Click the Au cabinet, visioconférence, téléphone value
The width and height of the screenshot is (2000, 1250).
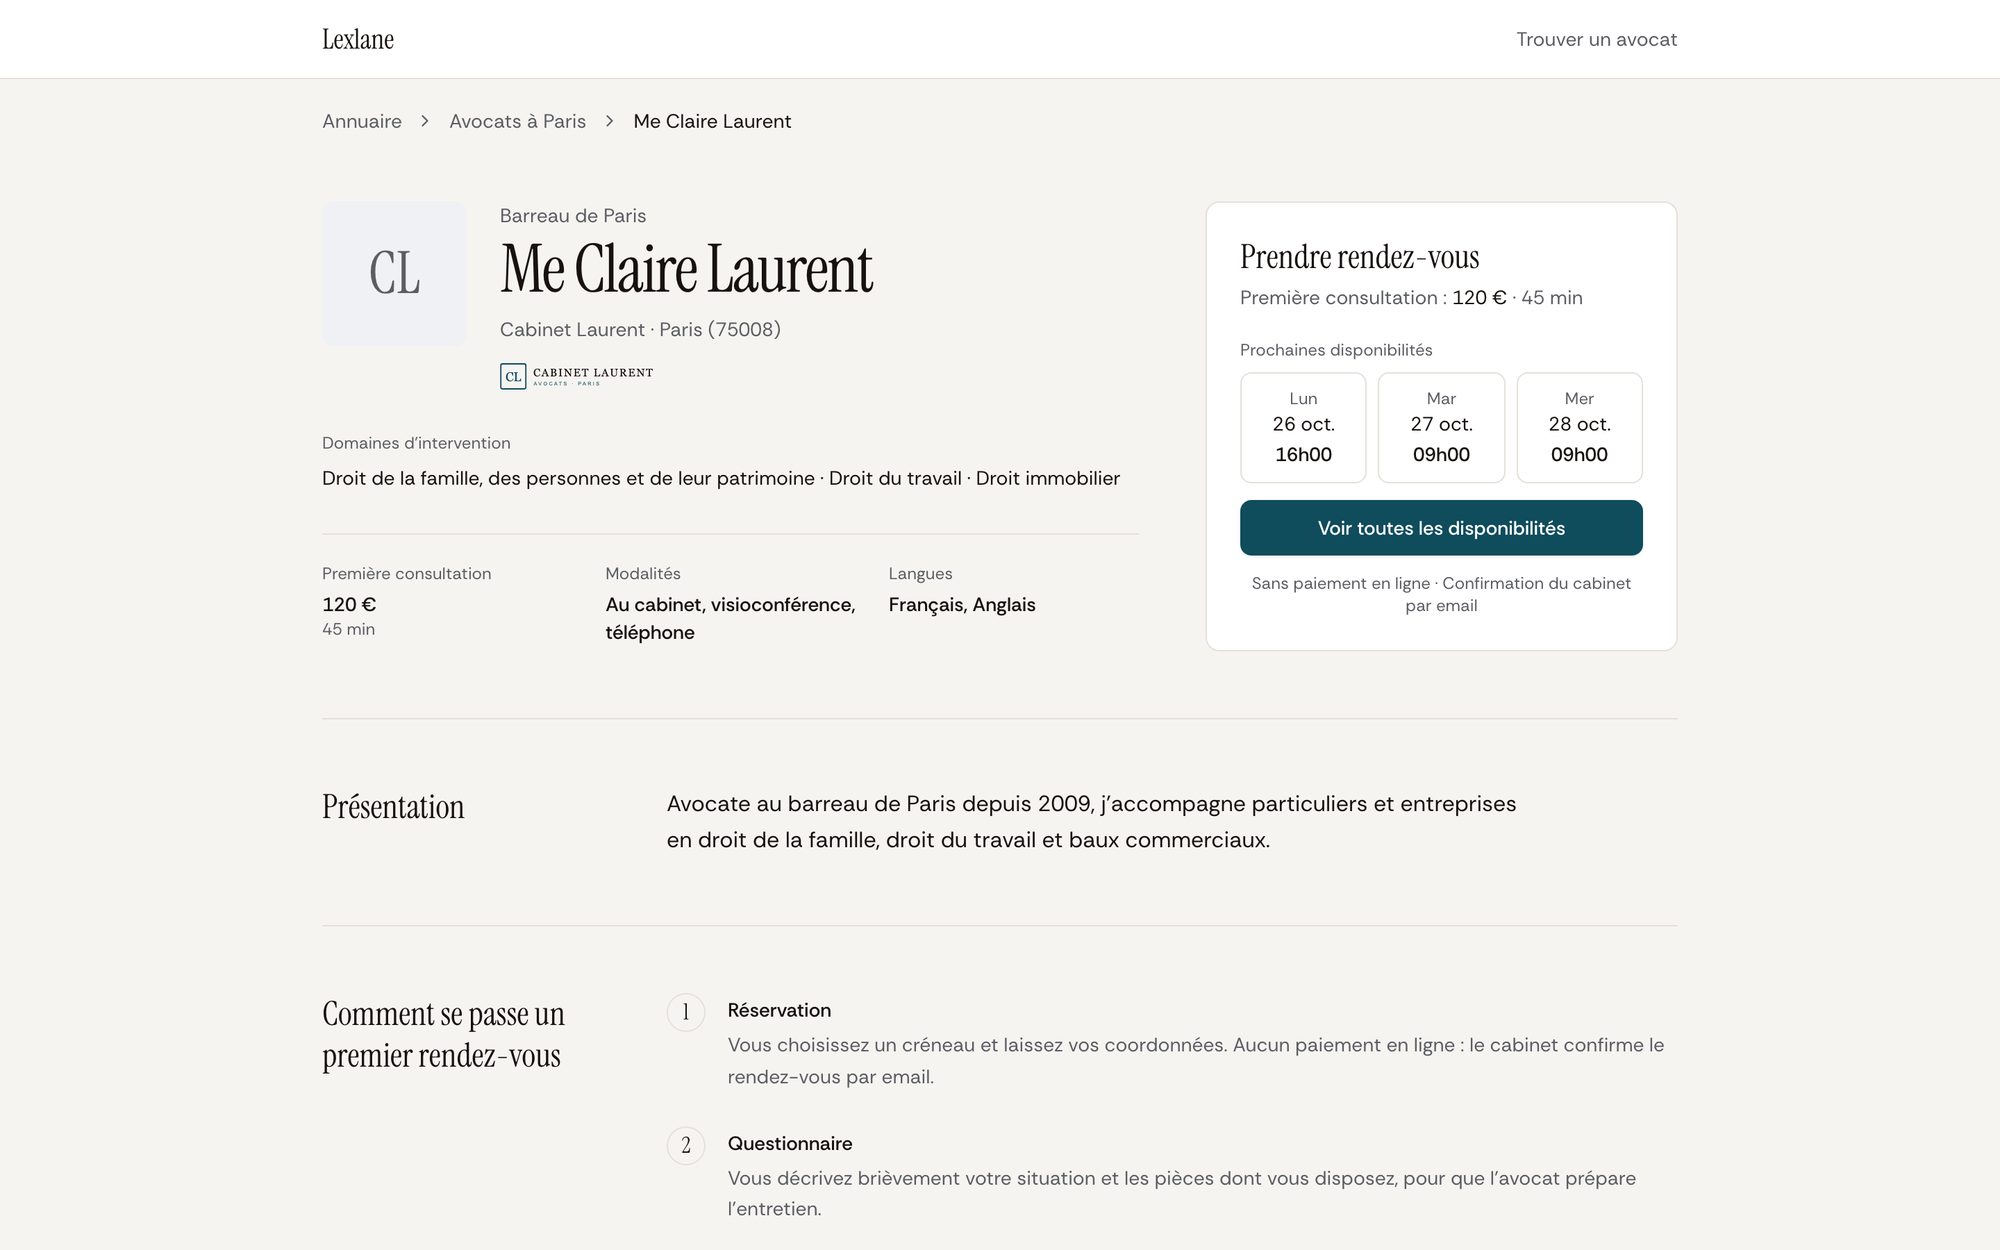730,618
